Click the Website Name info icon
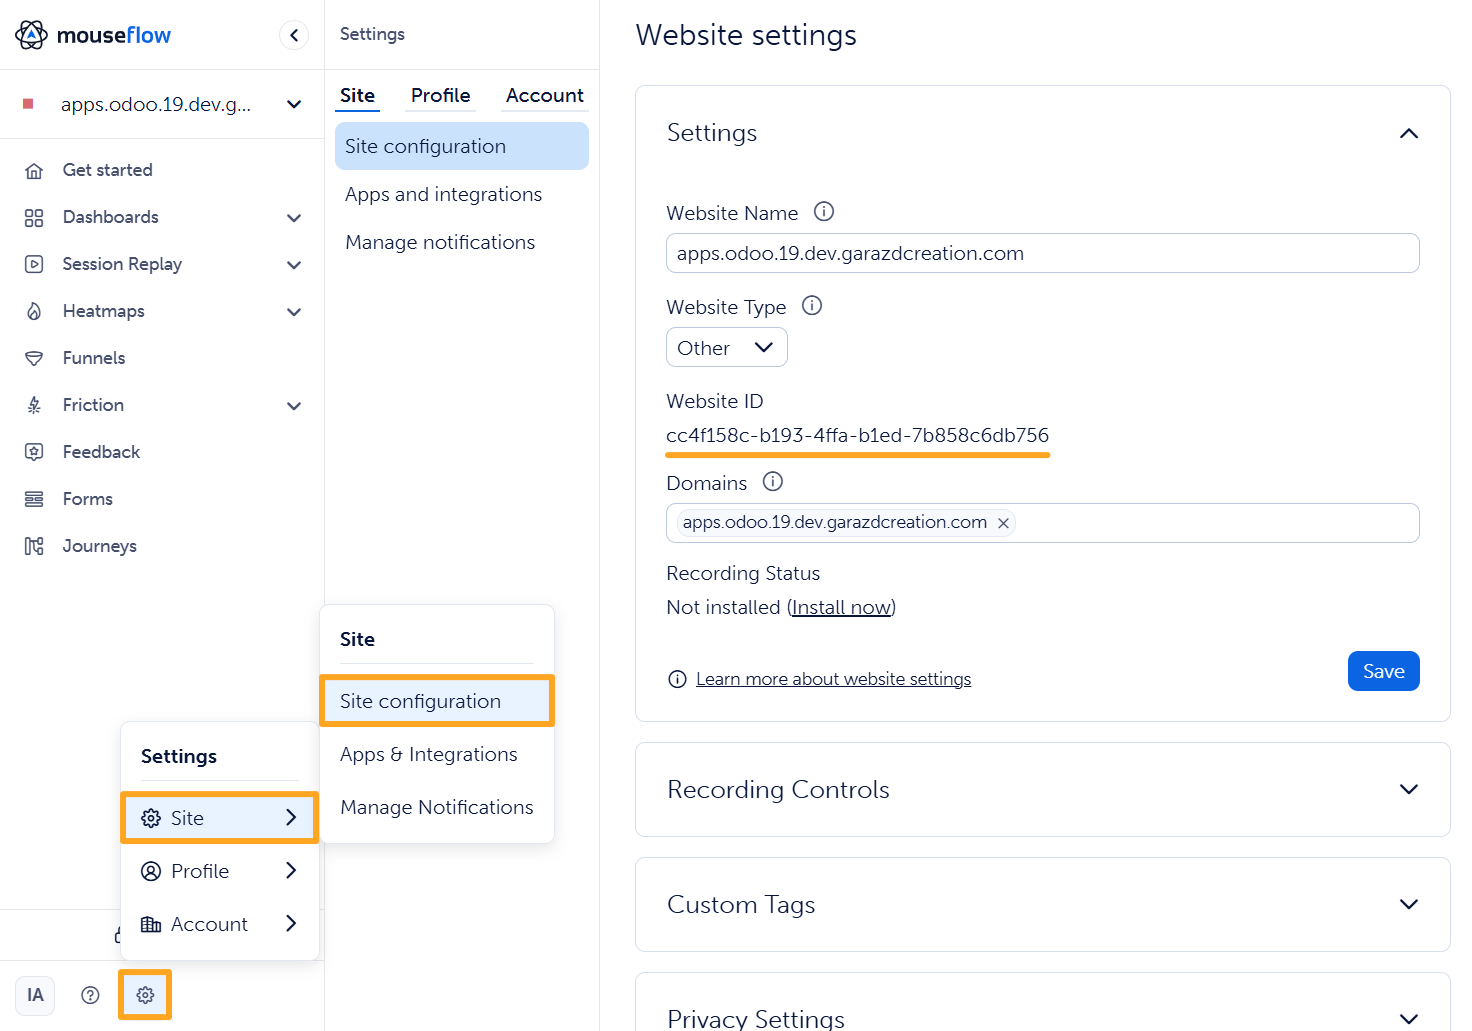 click(824, 212)
